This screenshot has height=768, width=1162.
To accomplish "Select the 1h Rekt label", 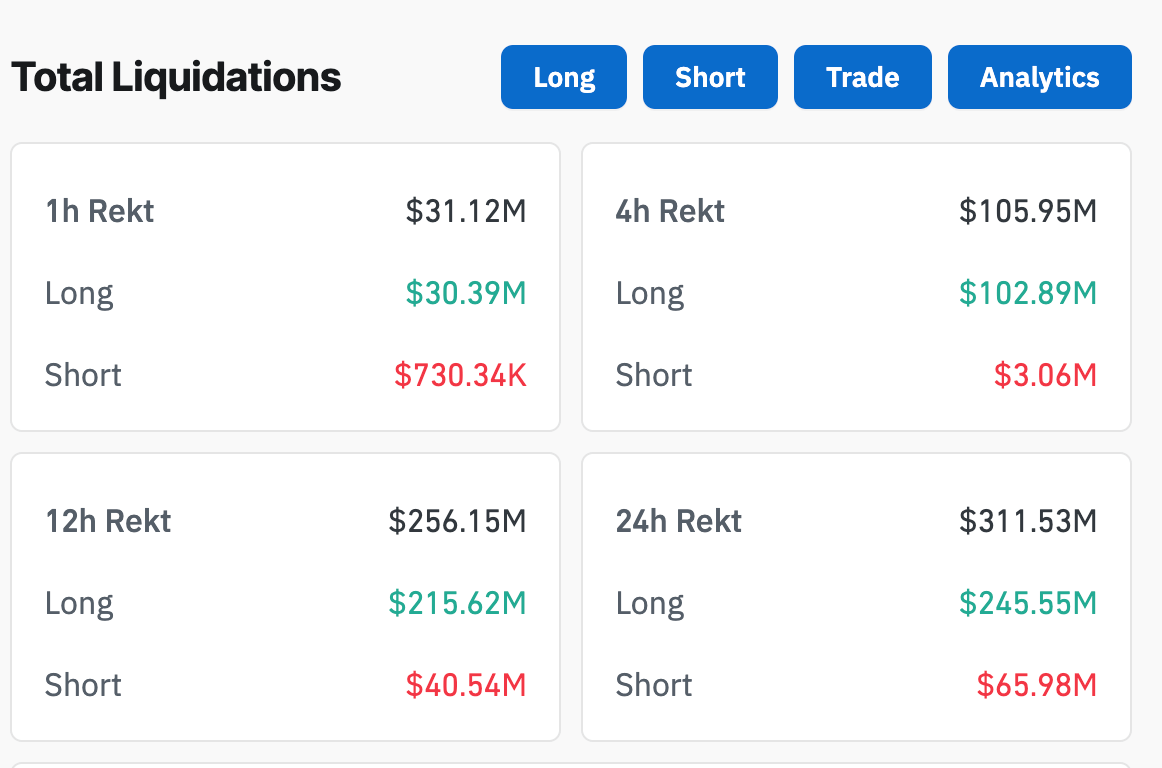I will 100,211.
